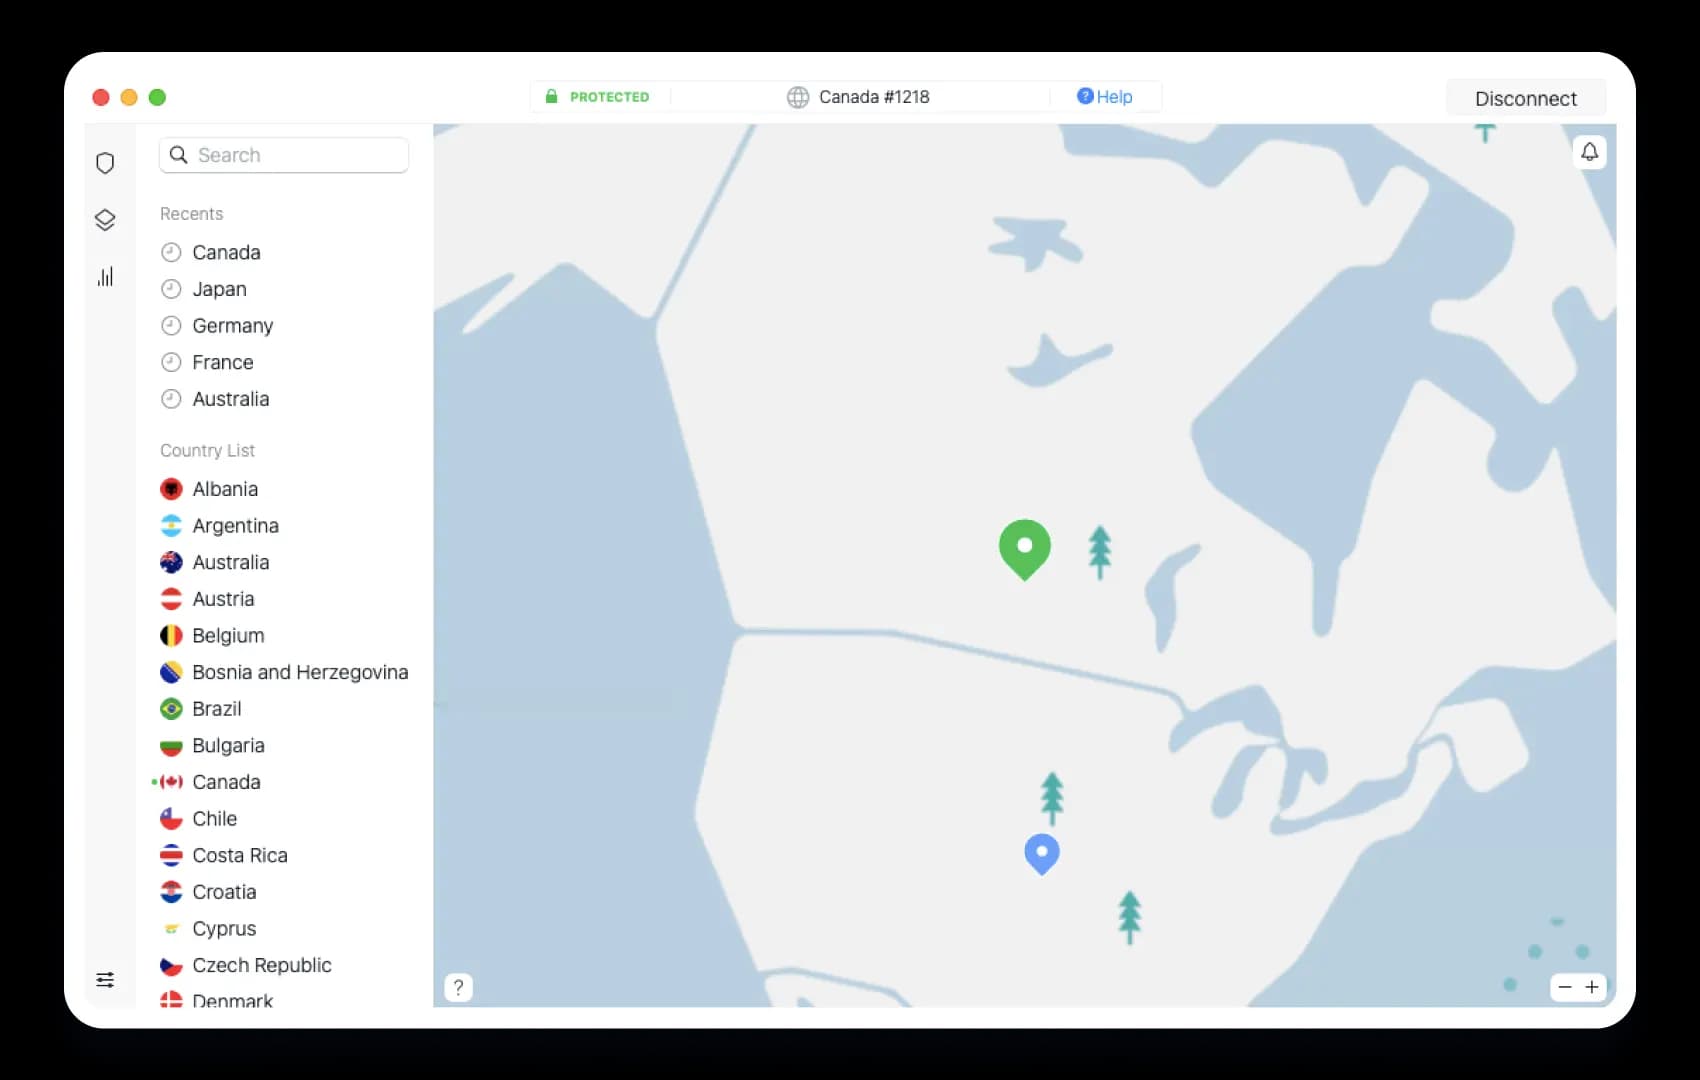
Task: Zoom out the map with minus
Action: click(1565, 987)
